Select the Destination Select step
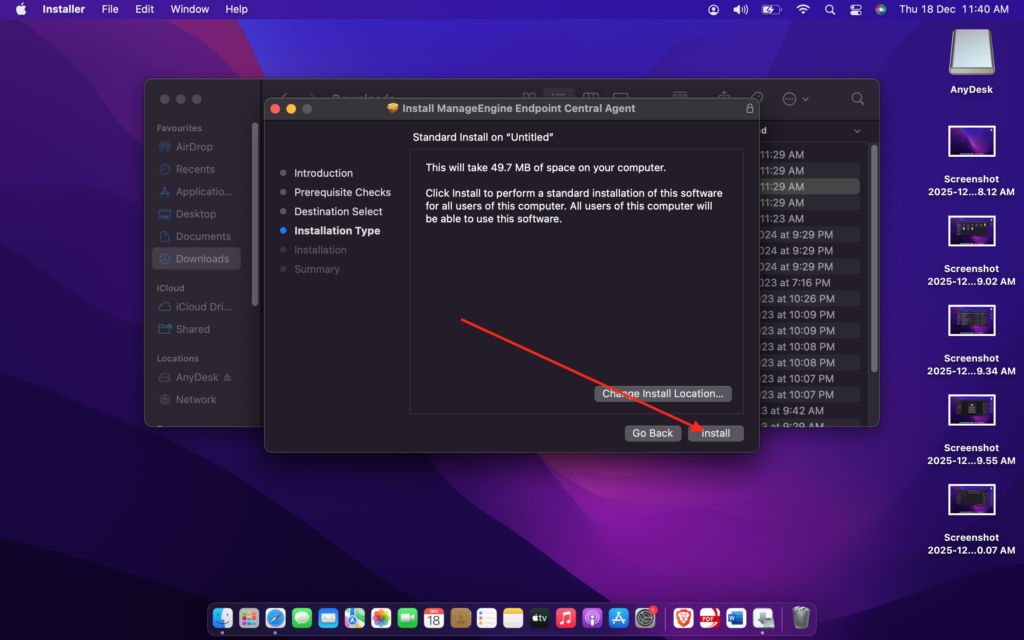The image size is (1024, 640). tap(338, 212)
